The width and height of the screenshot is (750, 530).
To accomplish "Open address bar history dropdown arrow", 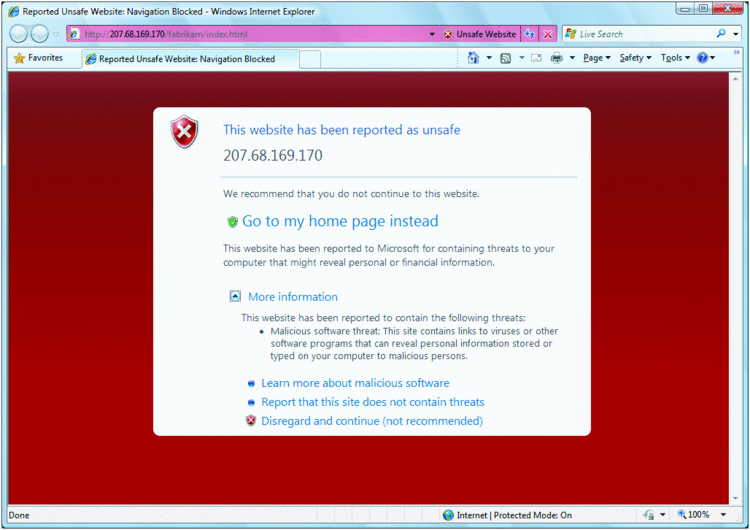I will pyautogui.click(x=432, y=34).
